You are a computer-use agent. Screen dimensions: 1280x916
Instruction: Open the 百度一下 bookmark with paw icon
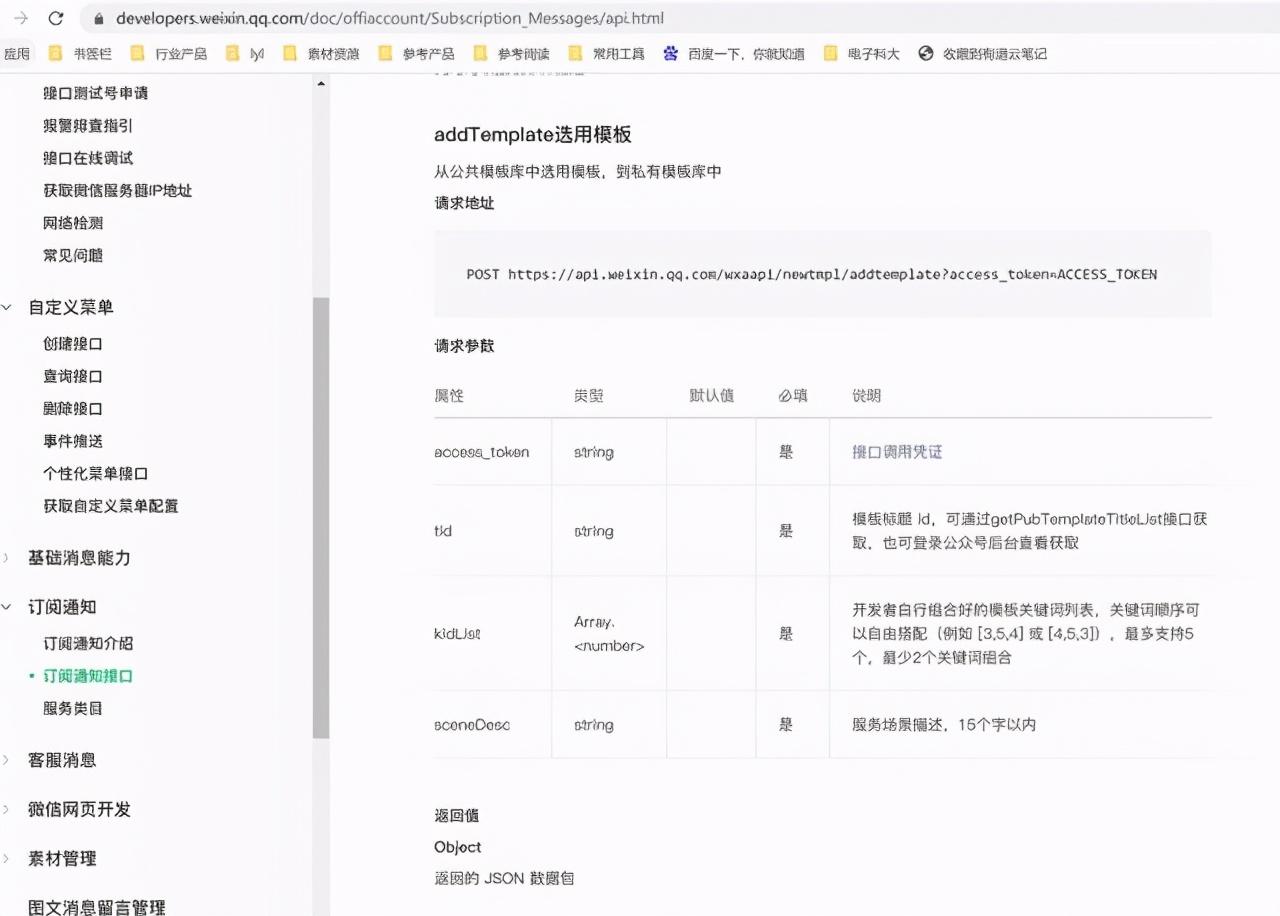pos(735,54)
